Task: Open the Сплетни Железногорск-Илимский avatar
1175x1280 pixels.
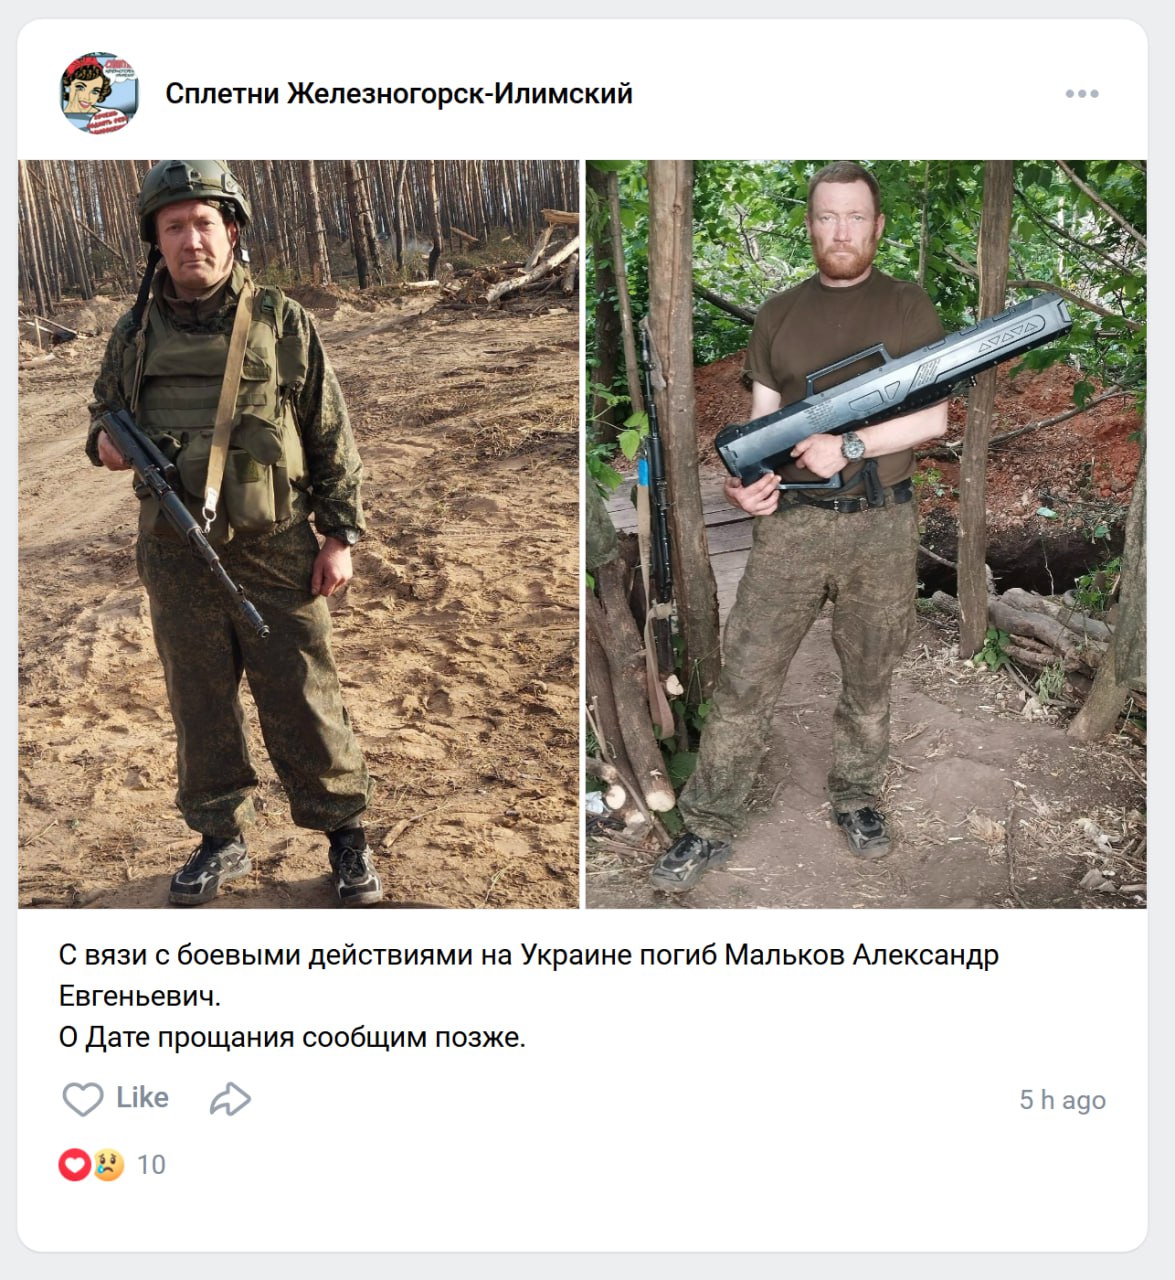Action: click(x=100, y=94)
